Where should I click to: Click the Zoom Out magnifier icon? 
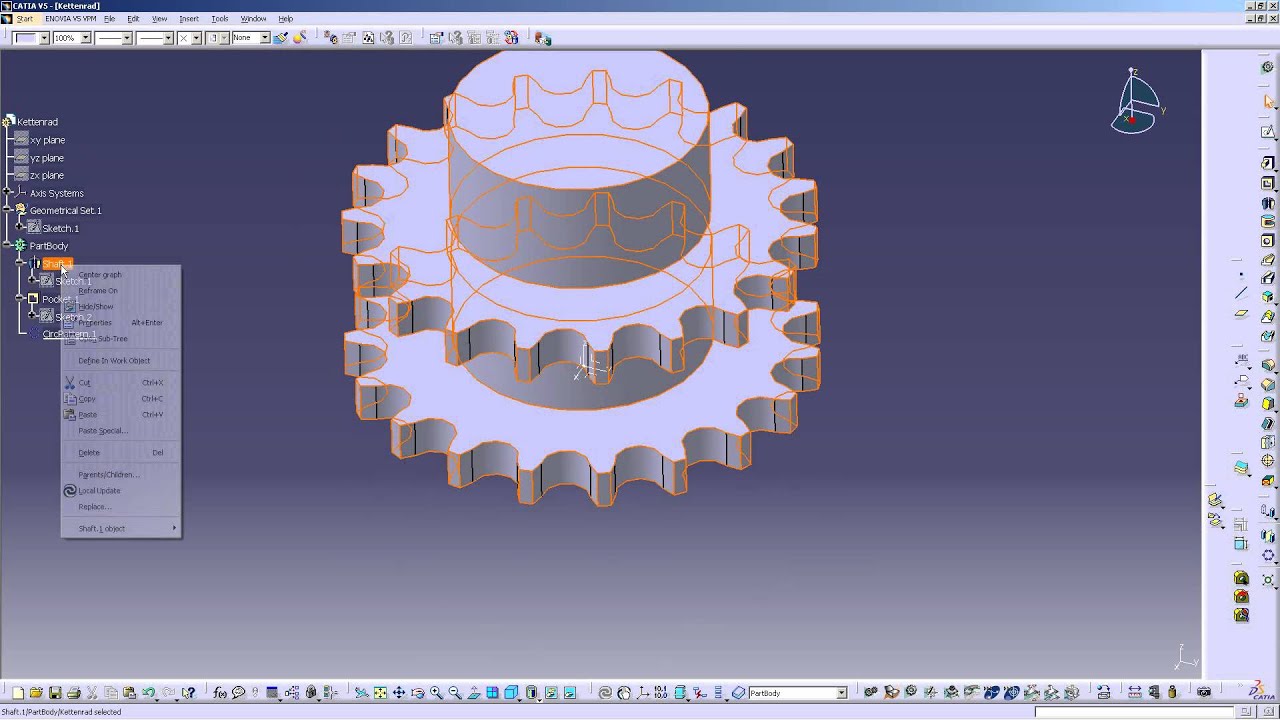[455, 692]
